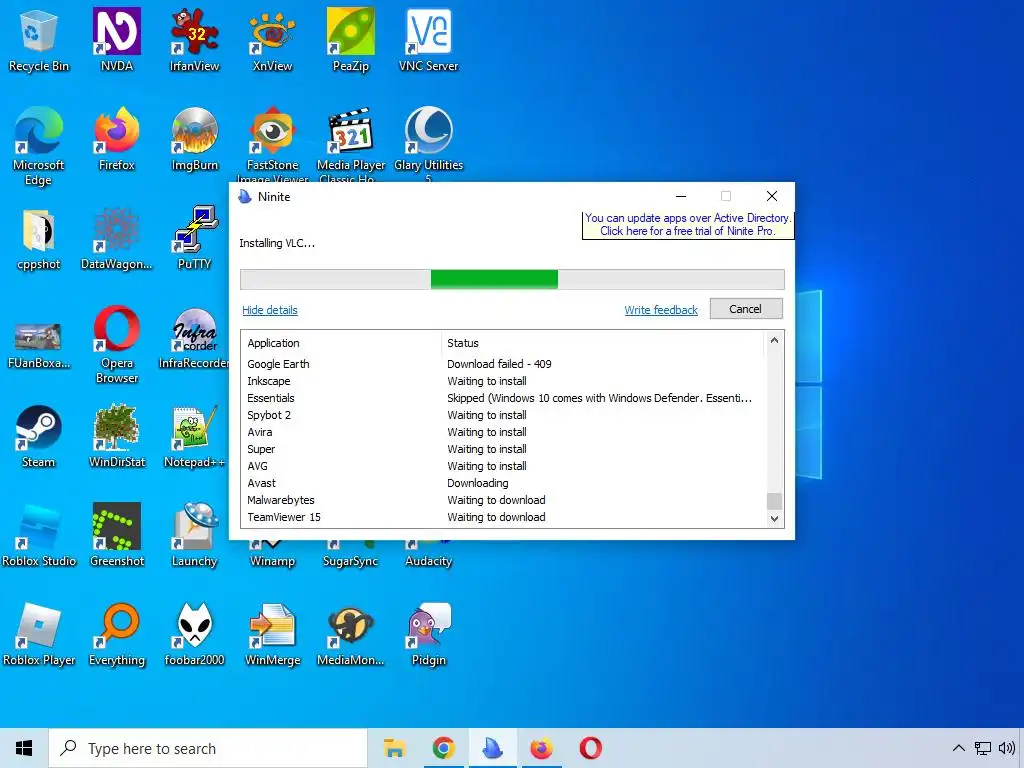The width and height of the screenshot is (1024, 768).
Task: Select the TeamViewer 15 row
Action: tap(503, 517)
